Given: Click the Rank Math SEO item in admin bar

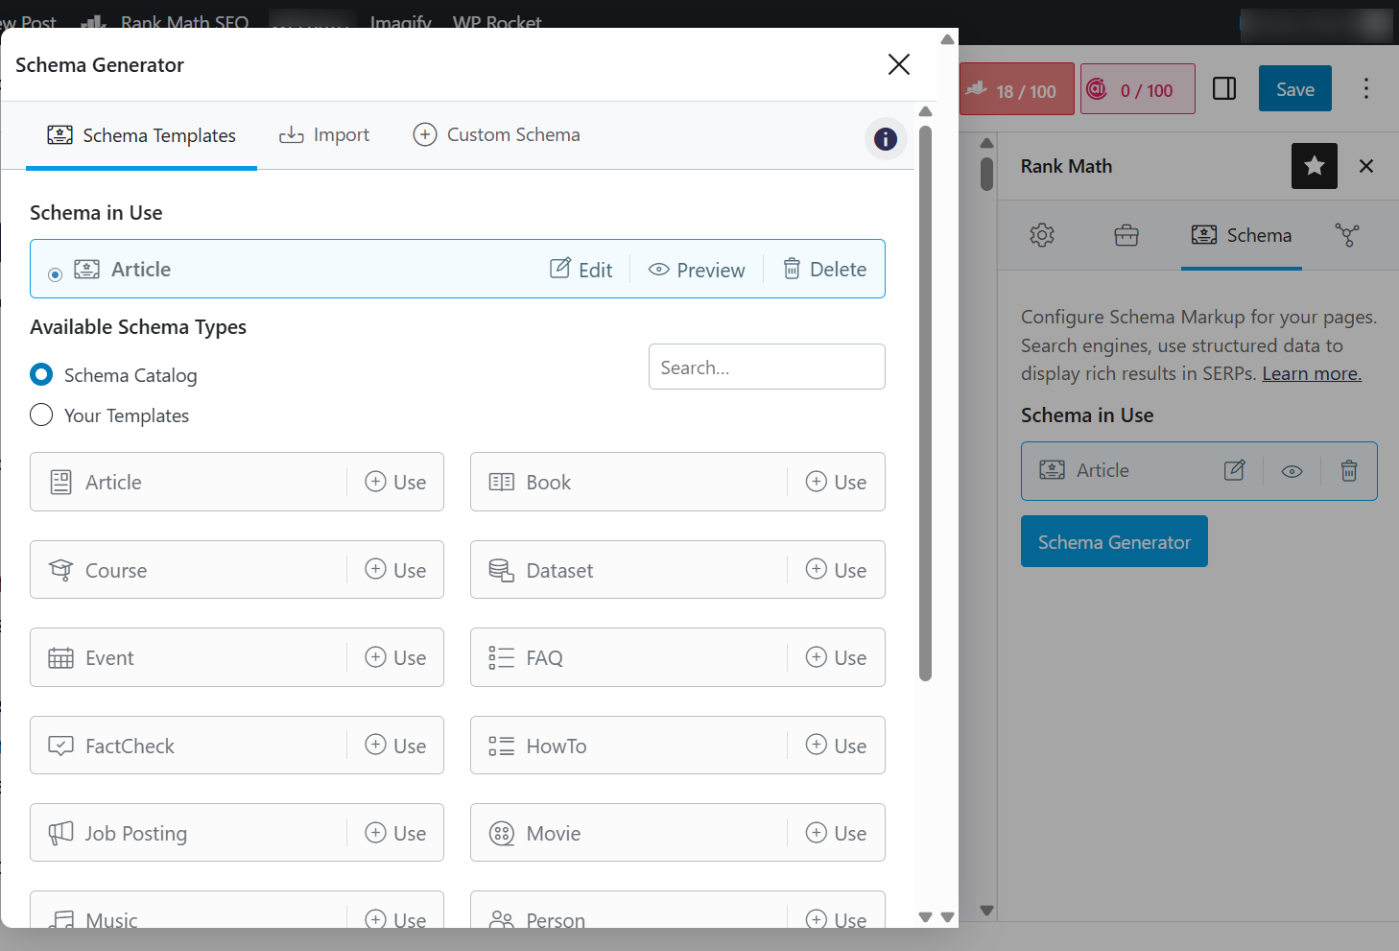Looking at the screenshot, I should [185, 22].
